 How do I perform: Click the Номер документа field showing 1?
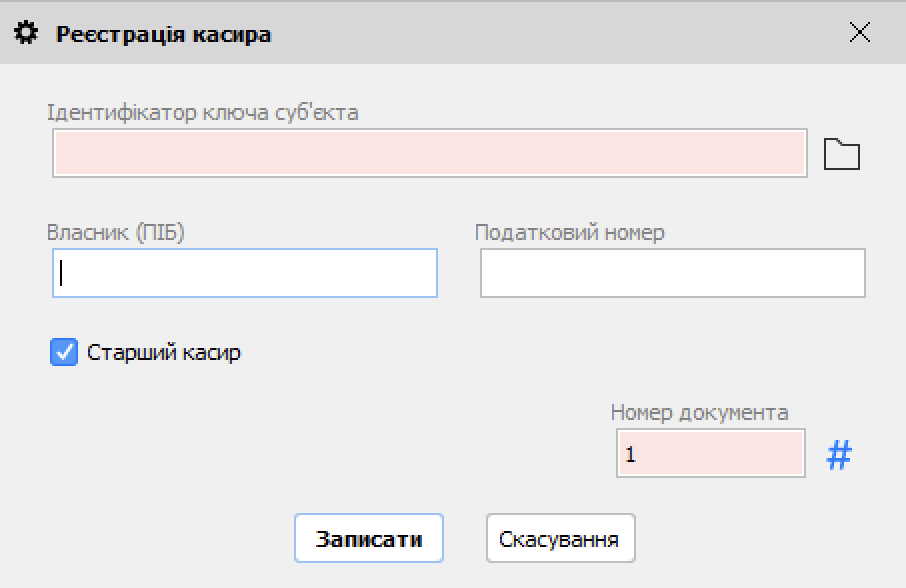click(x=710, y=453)
